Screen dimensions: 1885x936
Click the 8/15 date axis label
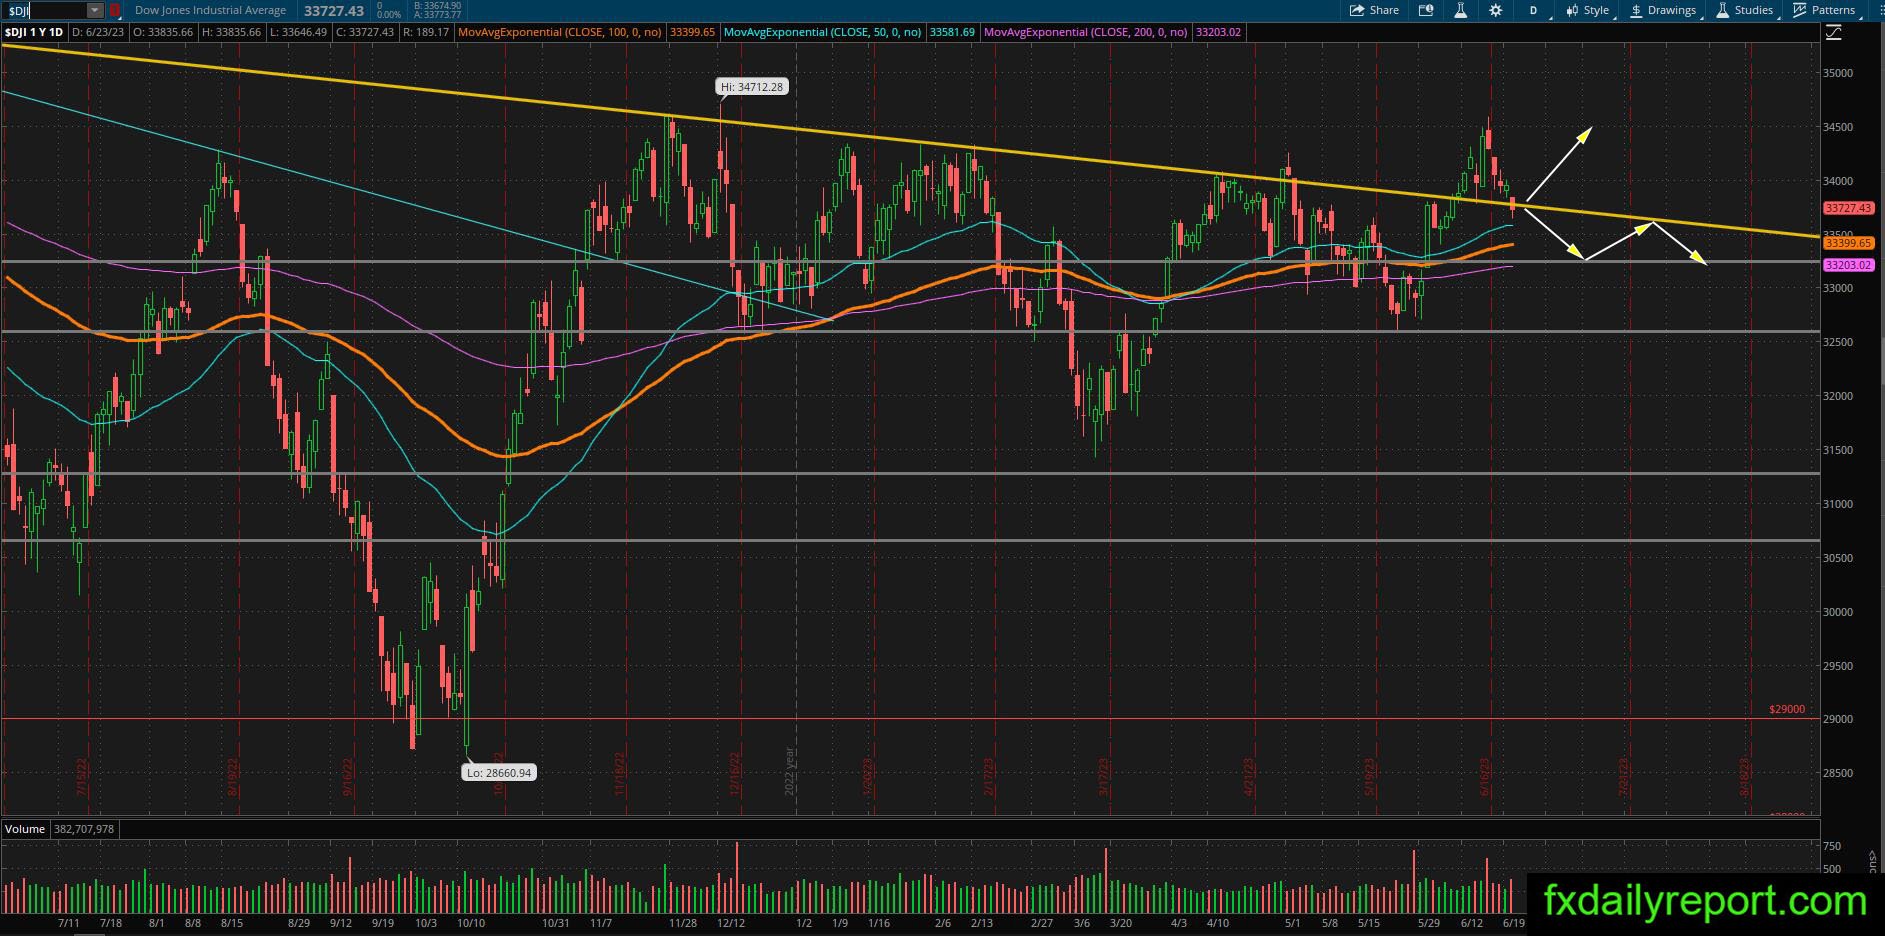pos(231,923)
